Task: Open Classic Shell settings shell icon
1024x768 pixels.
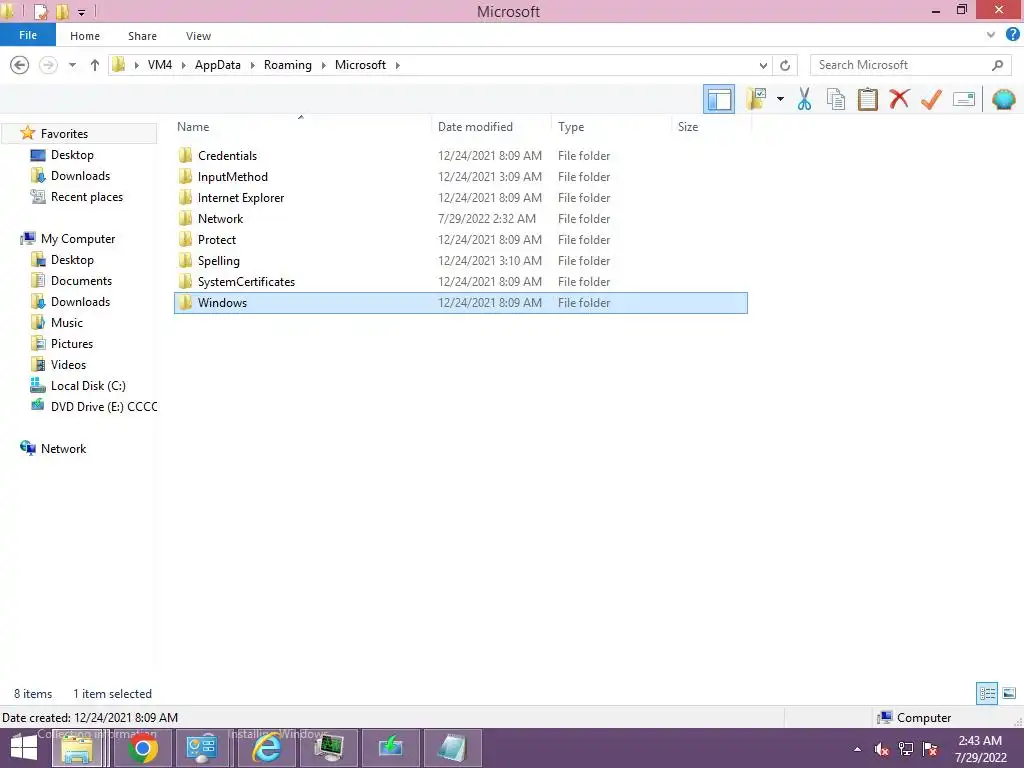Action: 1004,99
